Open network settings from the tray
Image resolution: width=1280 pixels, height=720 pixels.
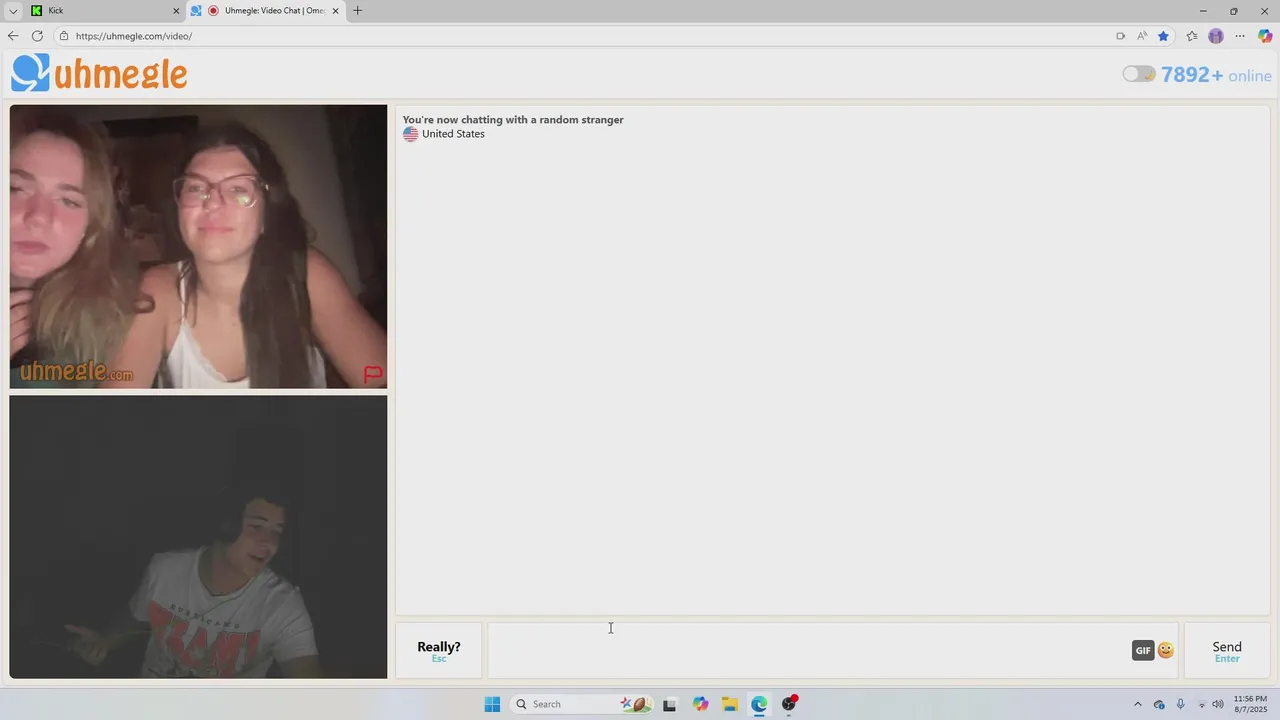click(x=1202, y=704)
